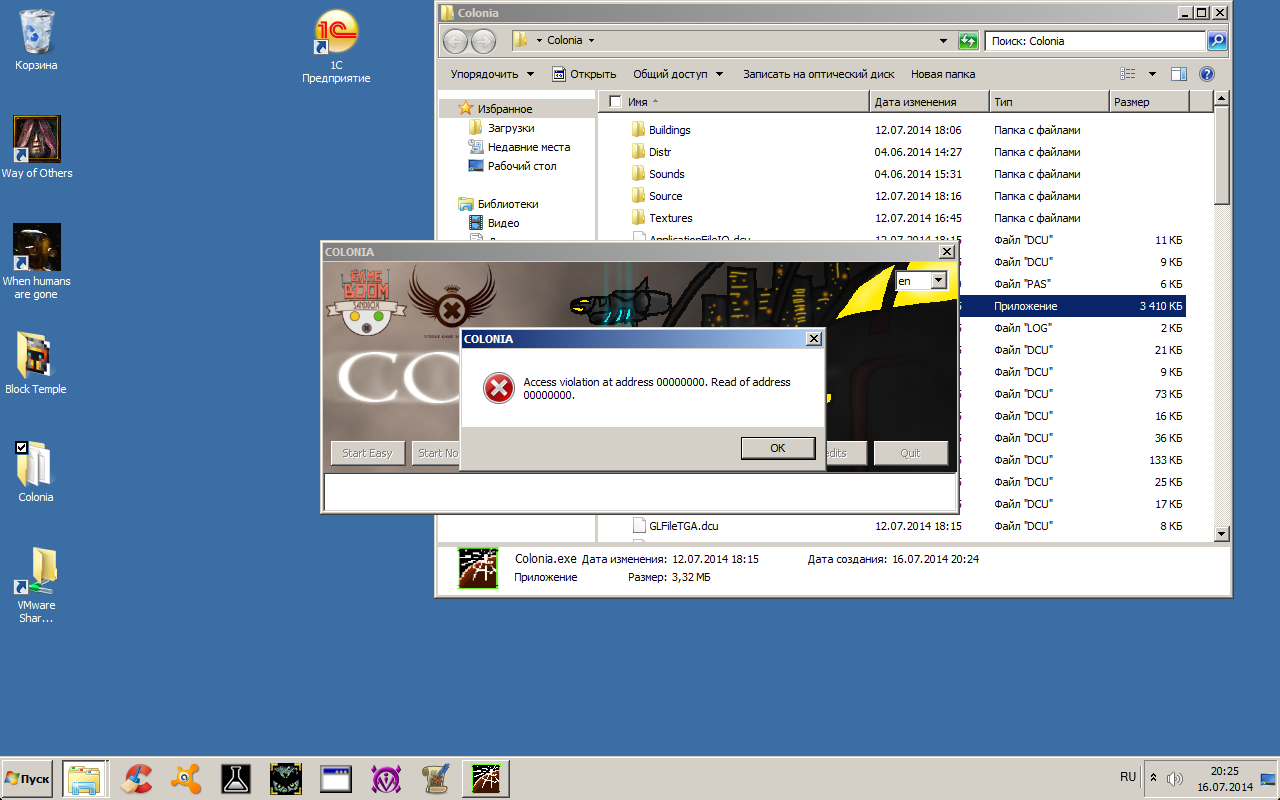
Task: Click the Поиск: Colonia search field
Action: [x=1095, y=41]
